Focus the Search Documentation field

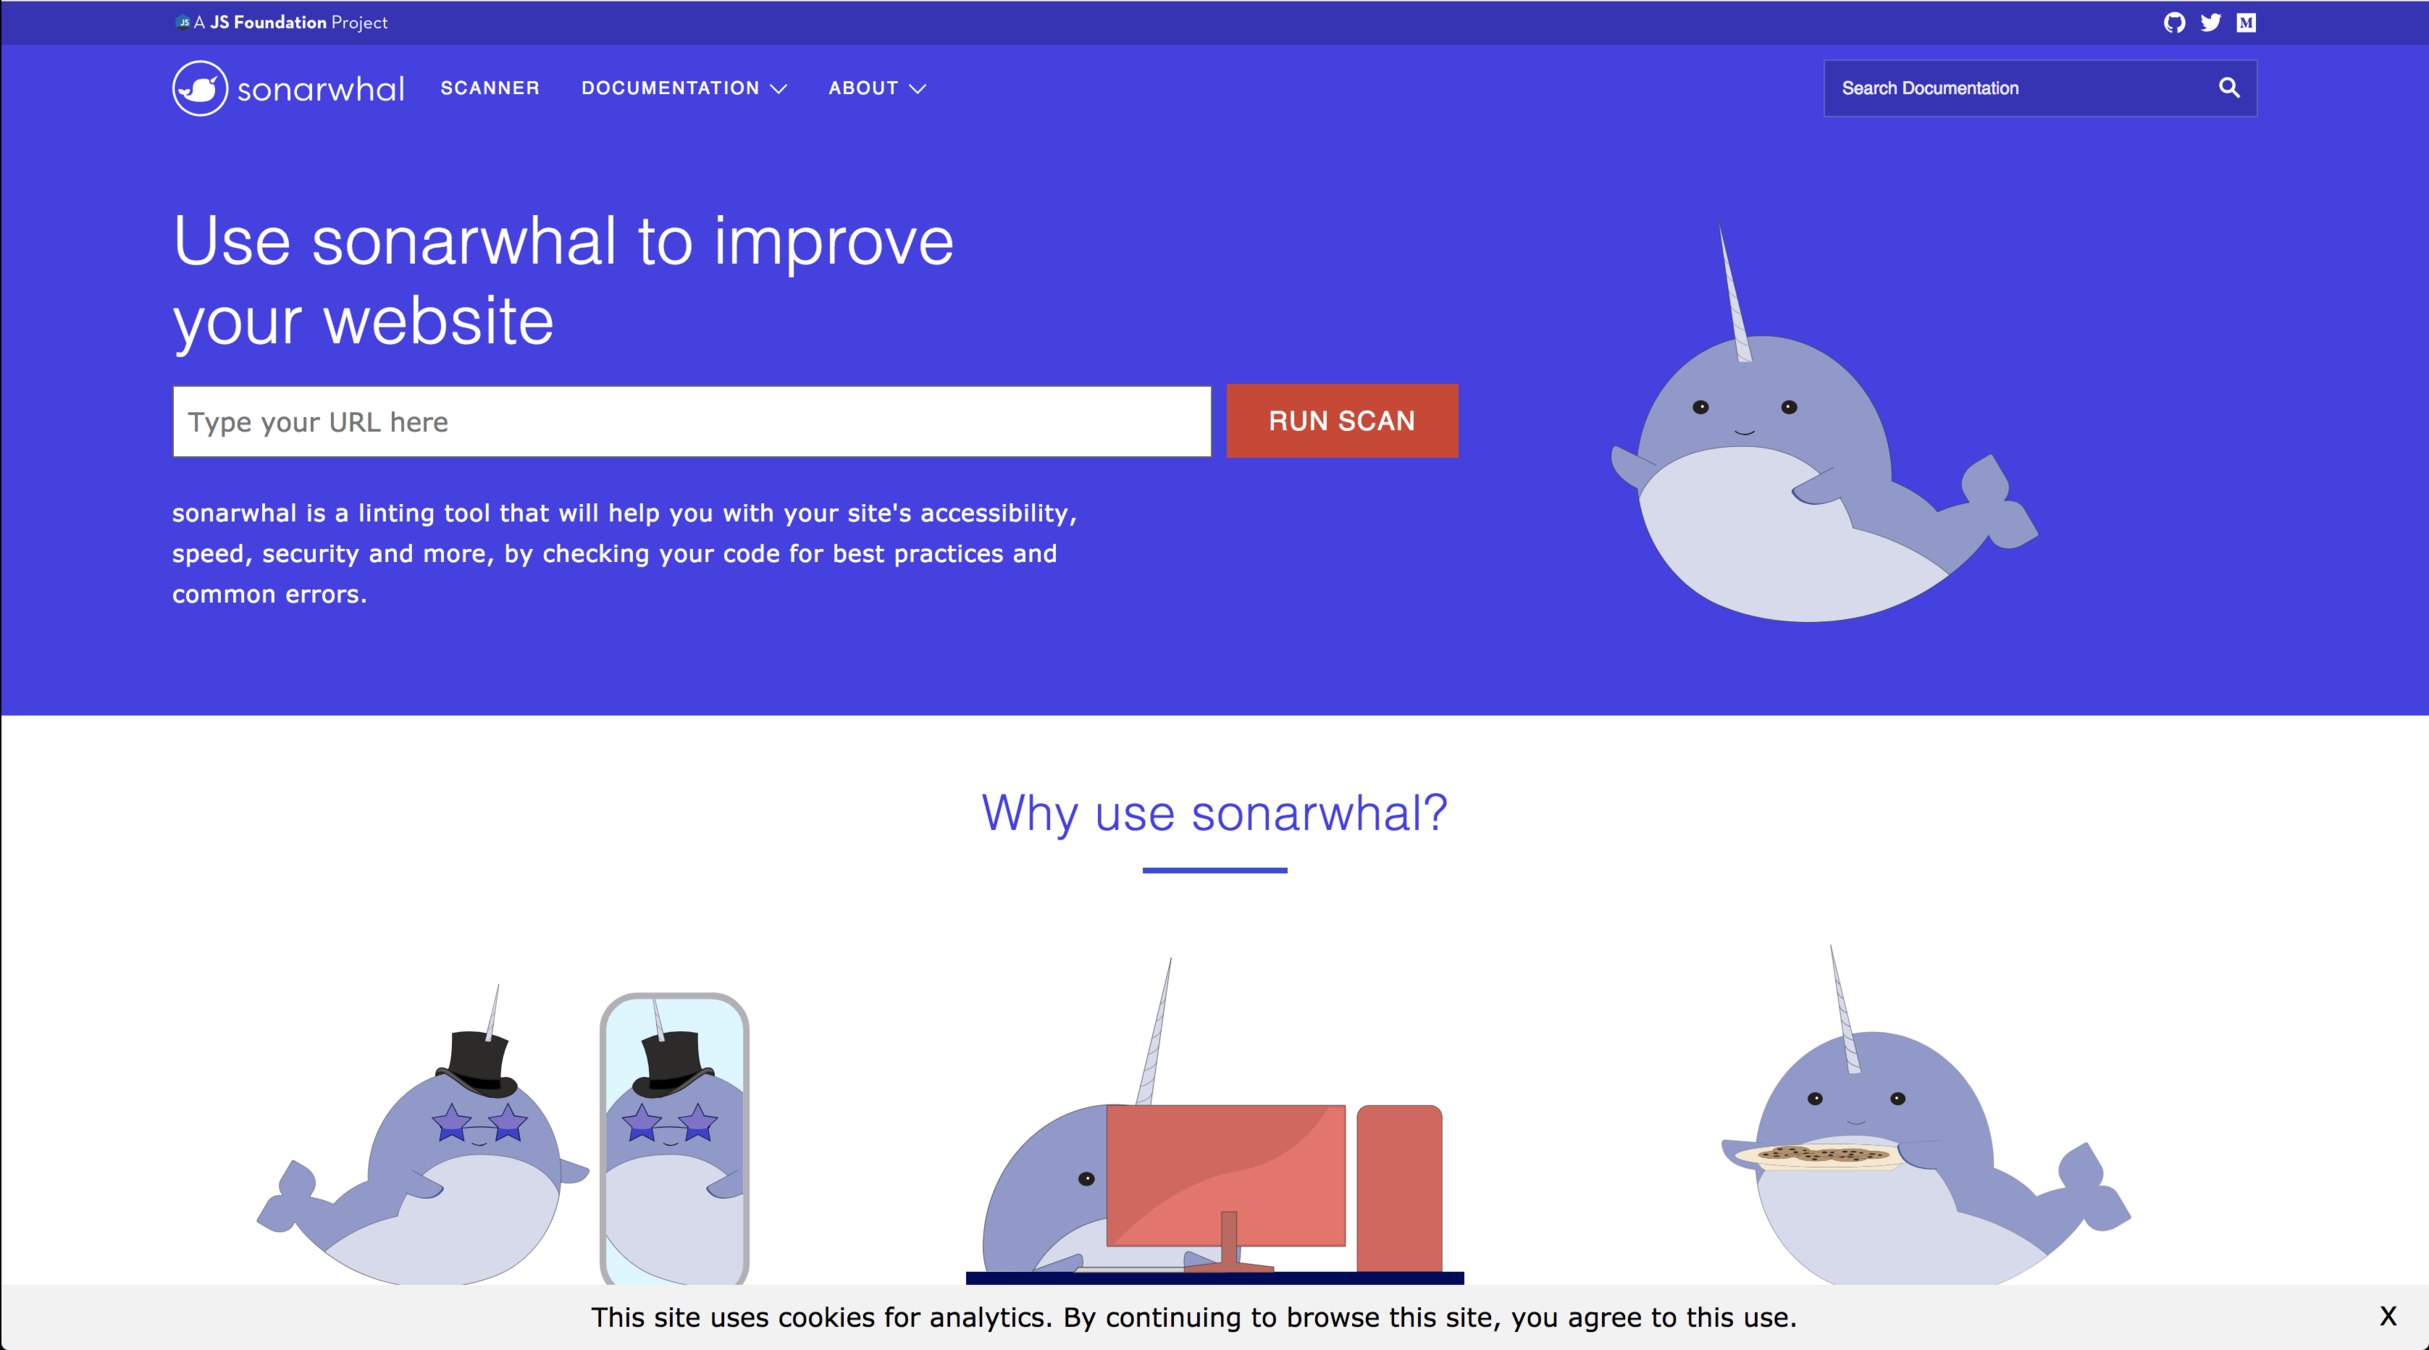(x=2020, y=88)
